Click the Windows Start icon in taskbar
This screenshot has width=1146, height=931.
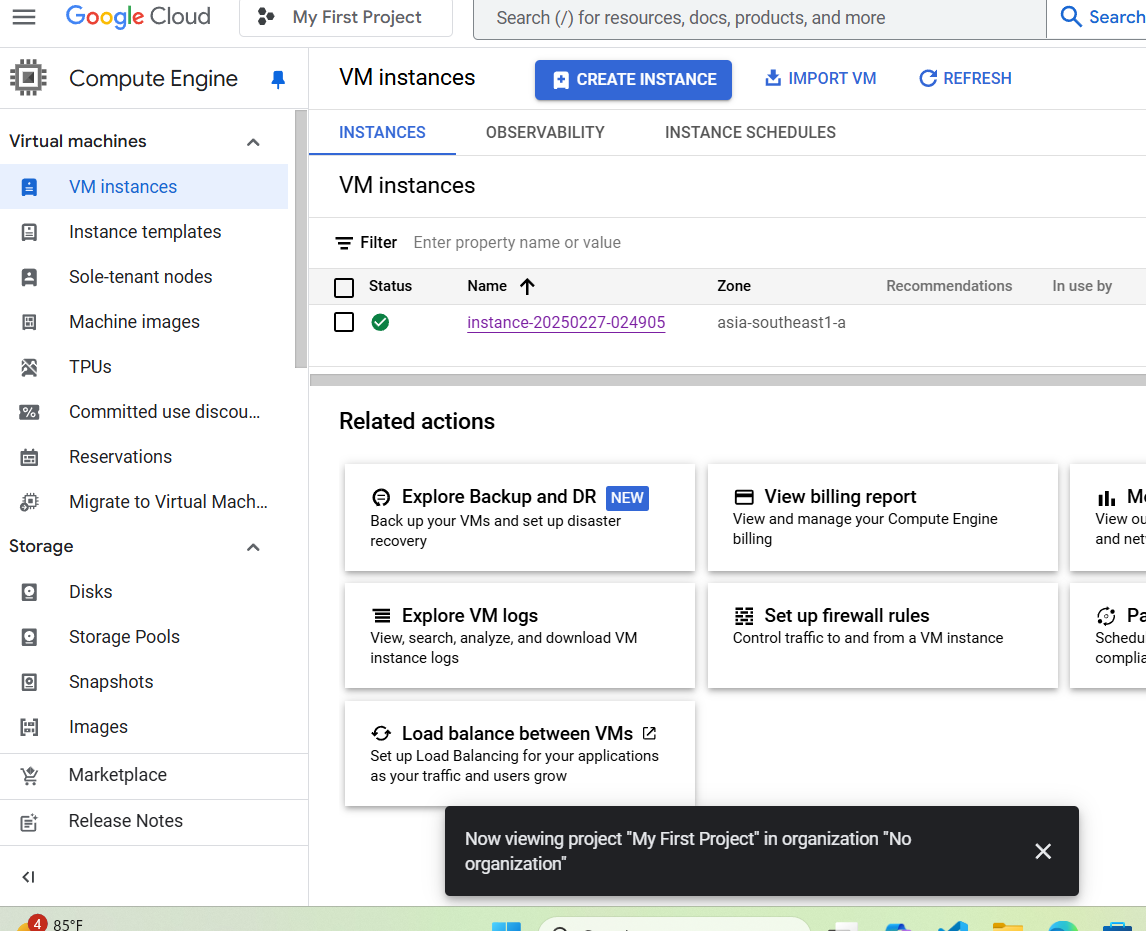(x=506, y=927)
